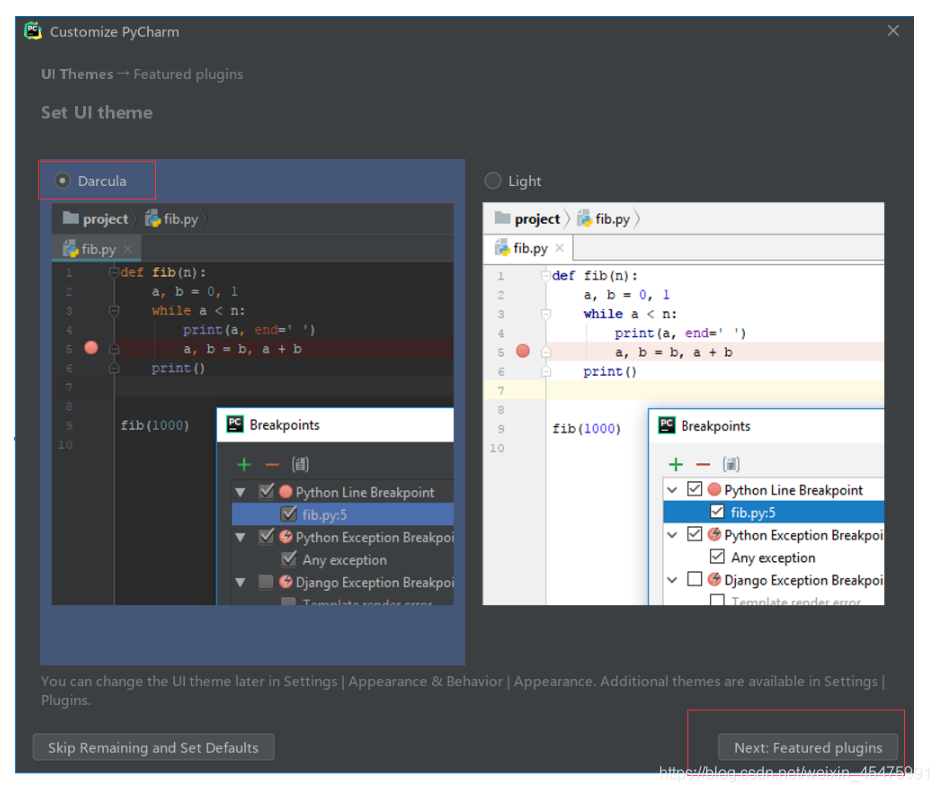Toggle Python Line Breakpoint checkbox in Darcula preview
This screenshot has height=792, width=939.
266,491
